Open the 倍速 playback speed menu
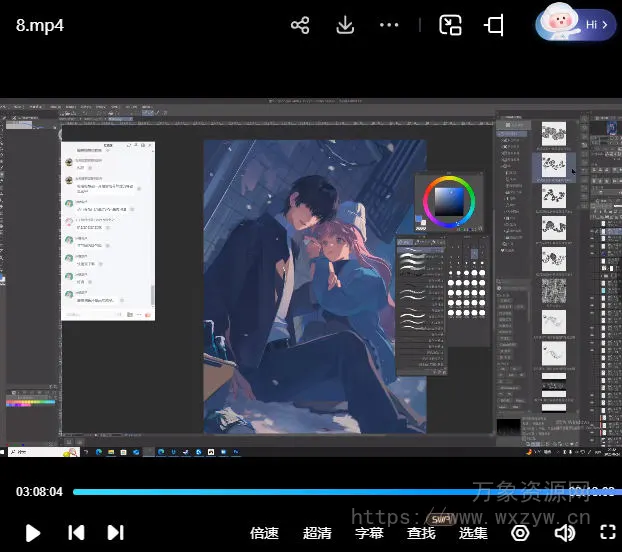Viewport: 622px width, 552px height. point(264,533)
